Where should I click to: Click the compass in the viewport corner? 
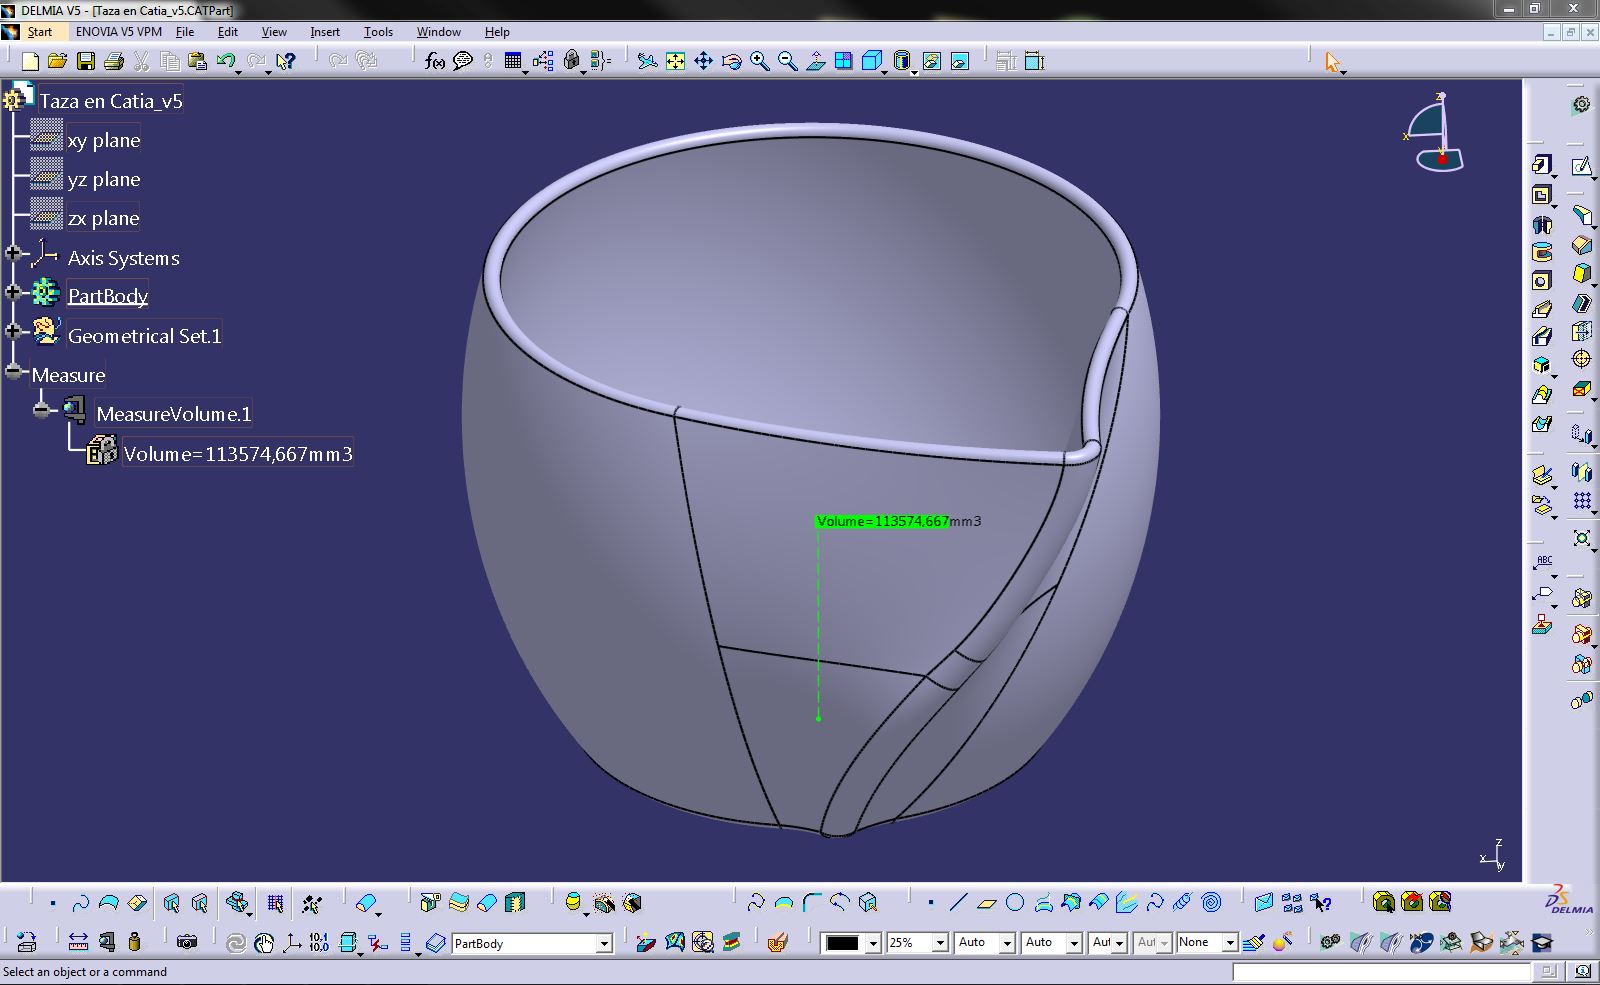pyautogui.click(x=1436, y=133)
